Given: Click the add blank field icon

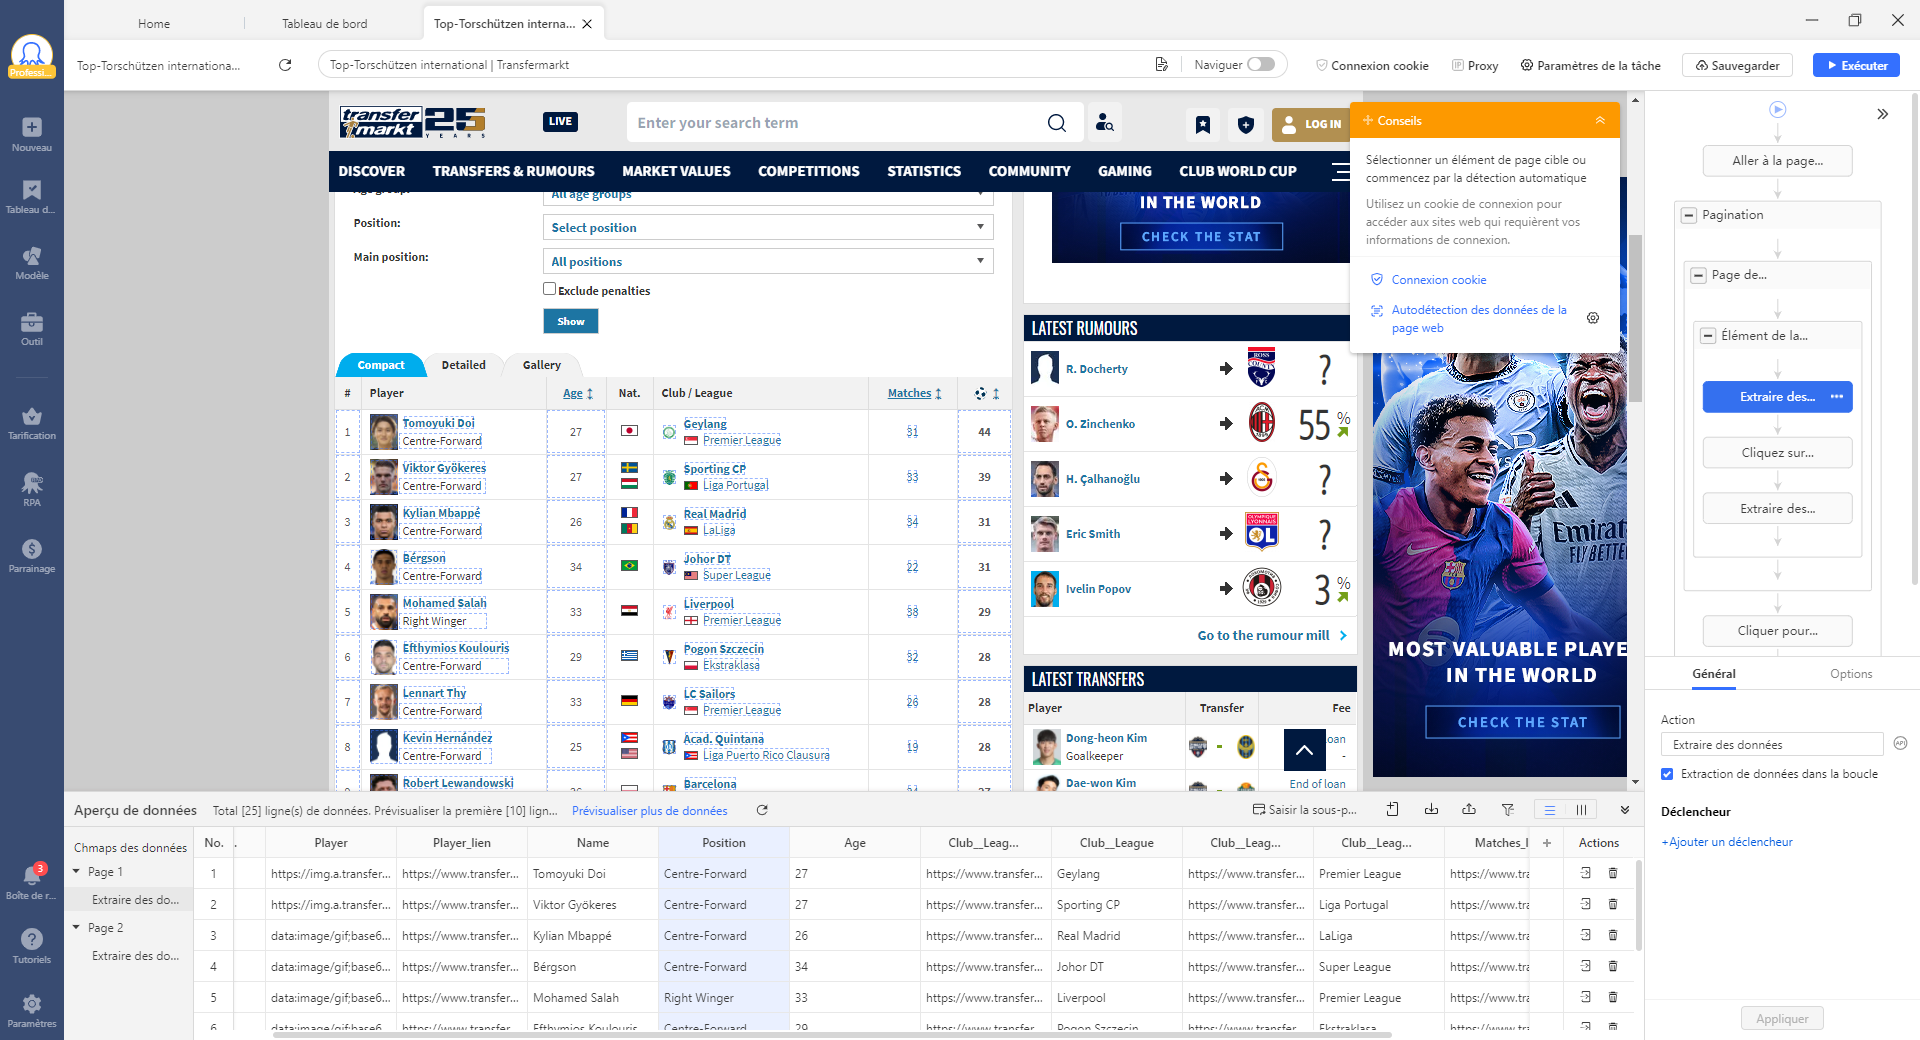Looking at the screenshot, I should pyautogui.click(x=1392, y=810).
